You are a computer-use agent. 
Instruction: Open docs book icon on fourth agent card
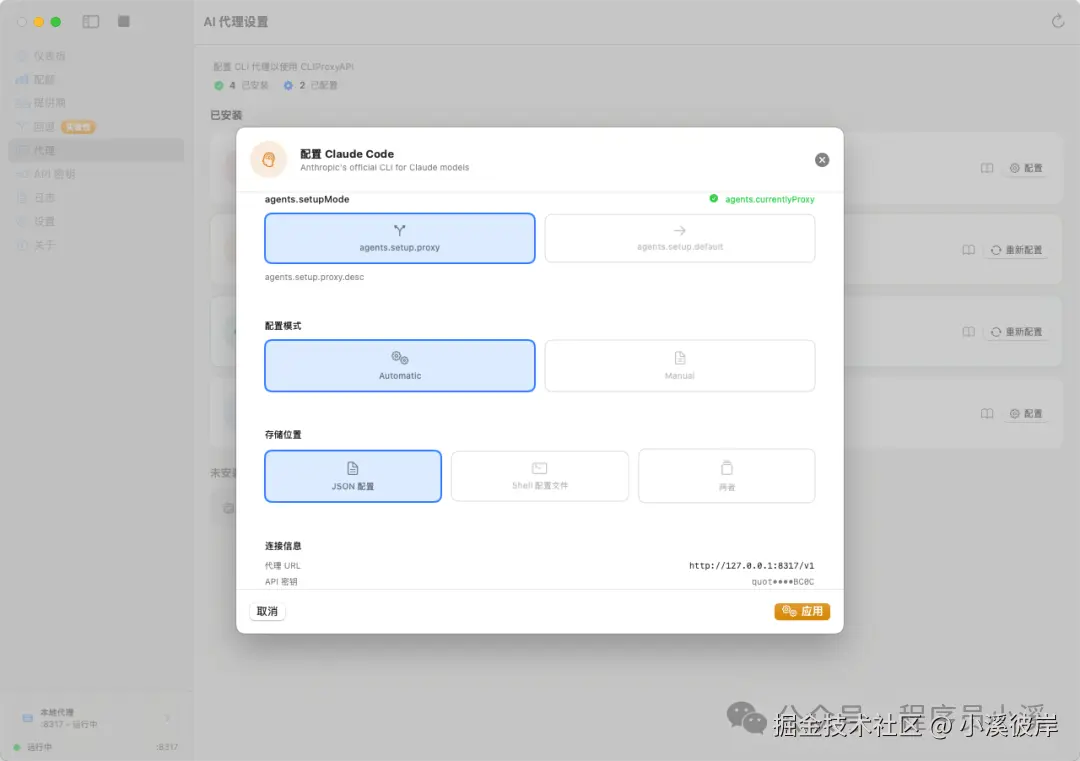pos(987,414)
